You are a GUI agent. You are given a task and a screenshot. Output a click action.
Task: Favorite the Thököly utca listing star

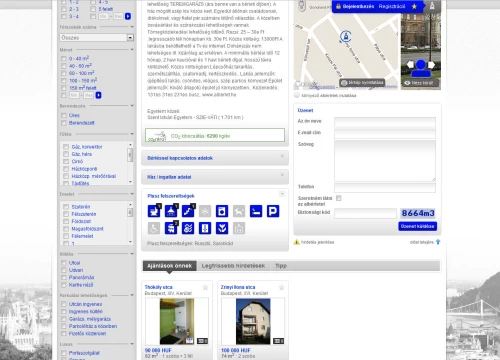coord(205,287)
